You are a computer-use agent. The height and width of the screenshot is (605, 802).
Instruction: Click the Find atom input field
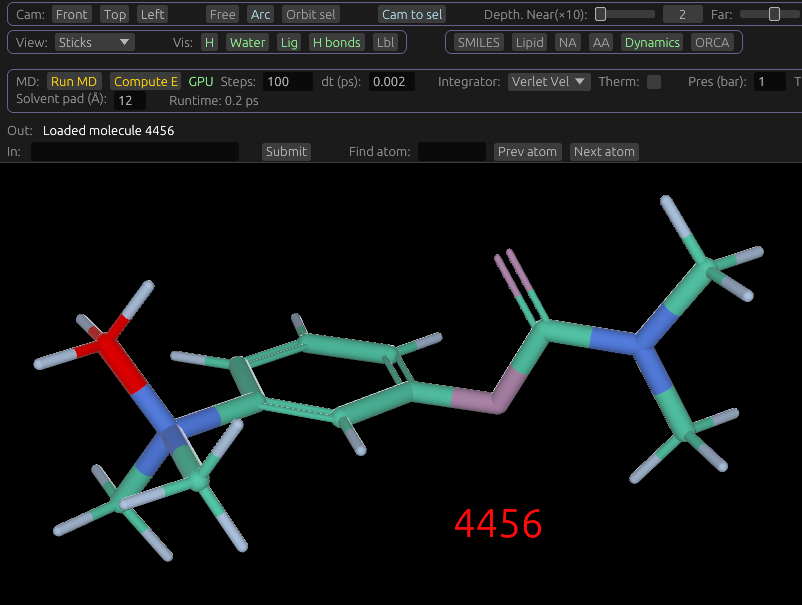tap(451, 152)
